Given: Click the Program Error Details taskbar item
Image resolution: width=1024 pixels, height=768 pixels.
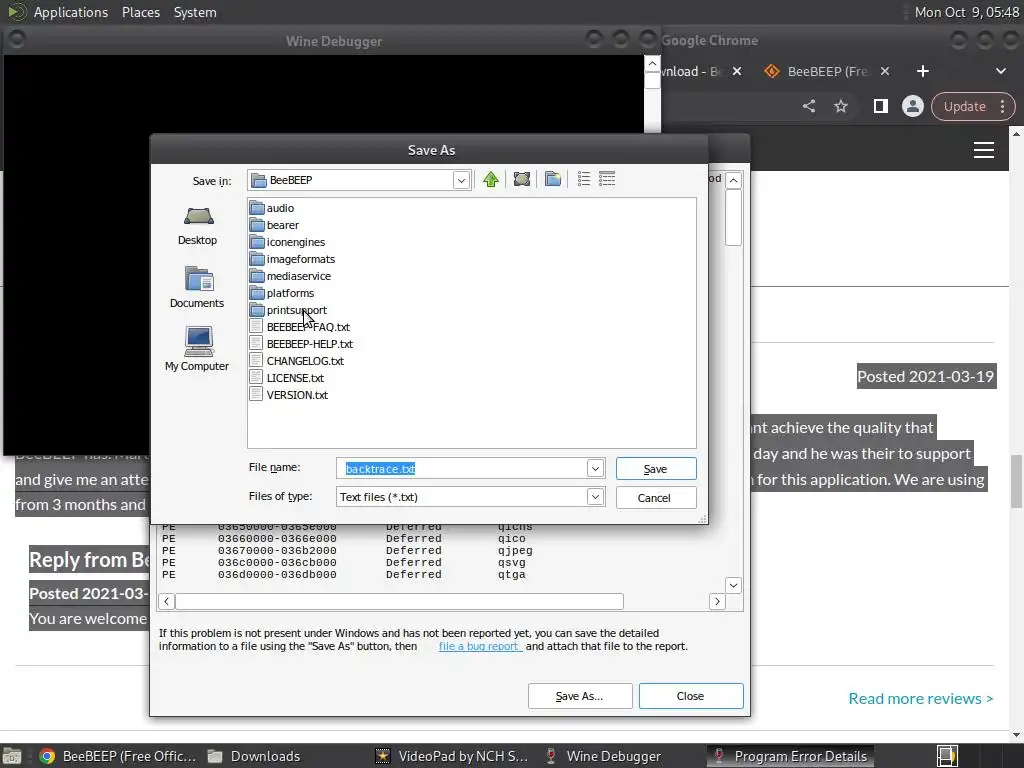Looking at the screenshot, I should point(790,756).
